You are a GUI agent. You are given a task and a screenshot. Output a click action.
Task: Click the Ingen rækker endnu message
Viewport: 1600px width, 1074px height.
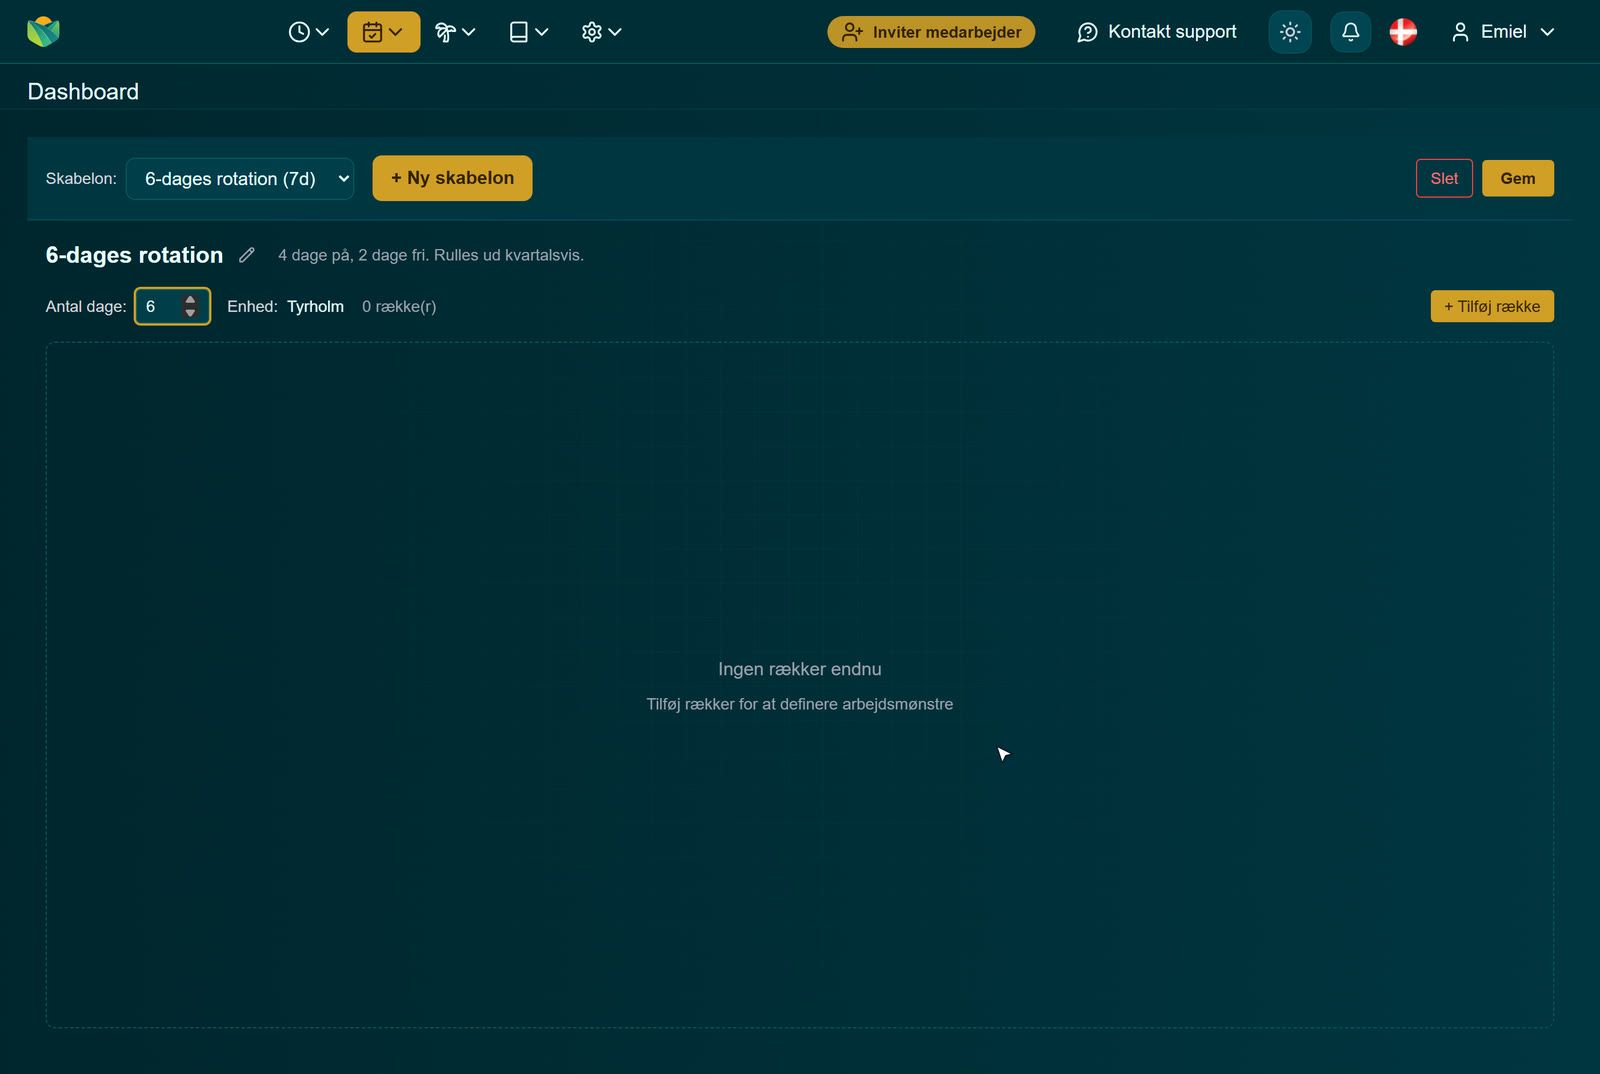point(800,669)
